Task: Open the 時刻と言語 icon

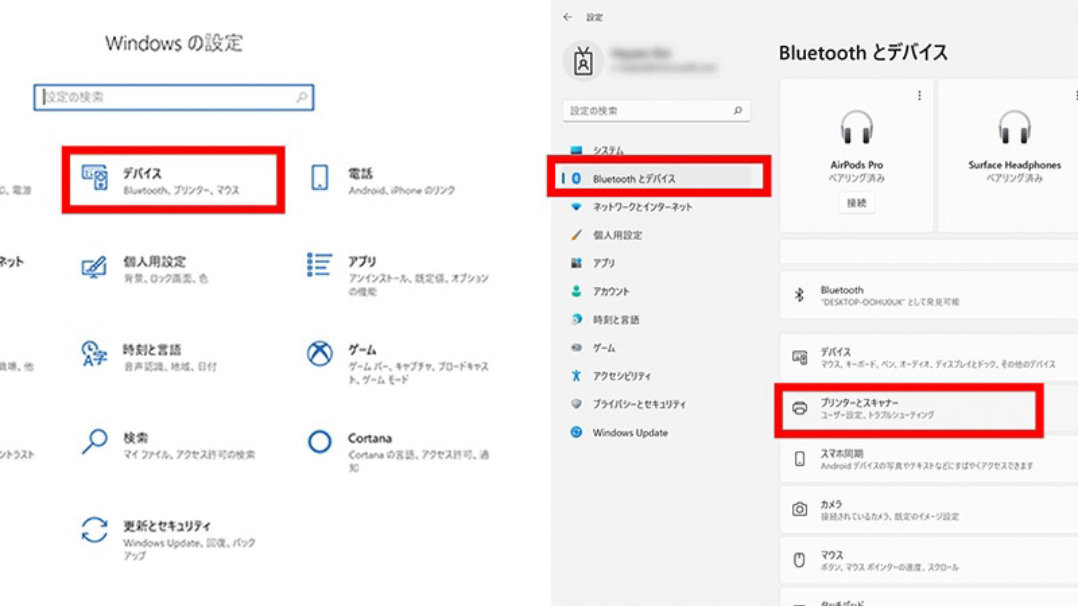Action: click(x=94, y=354)
